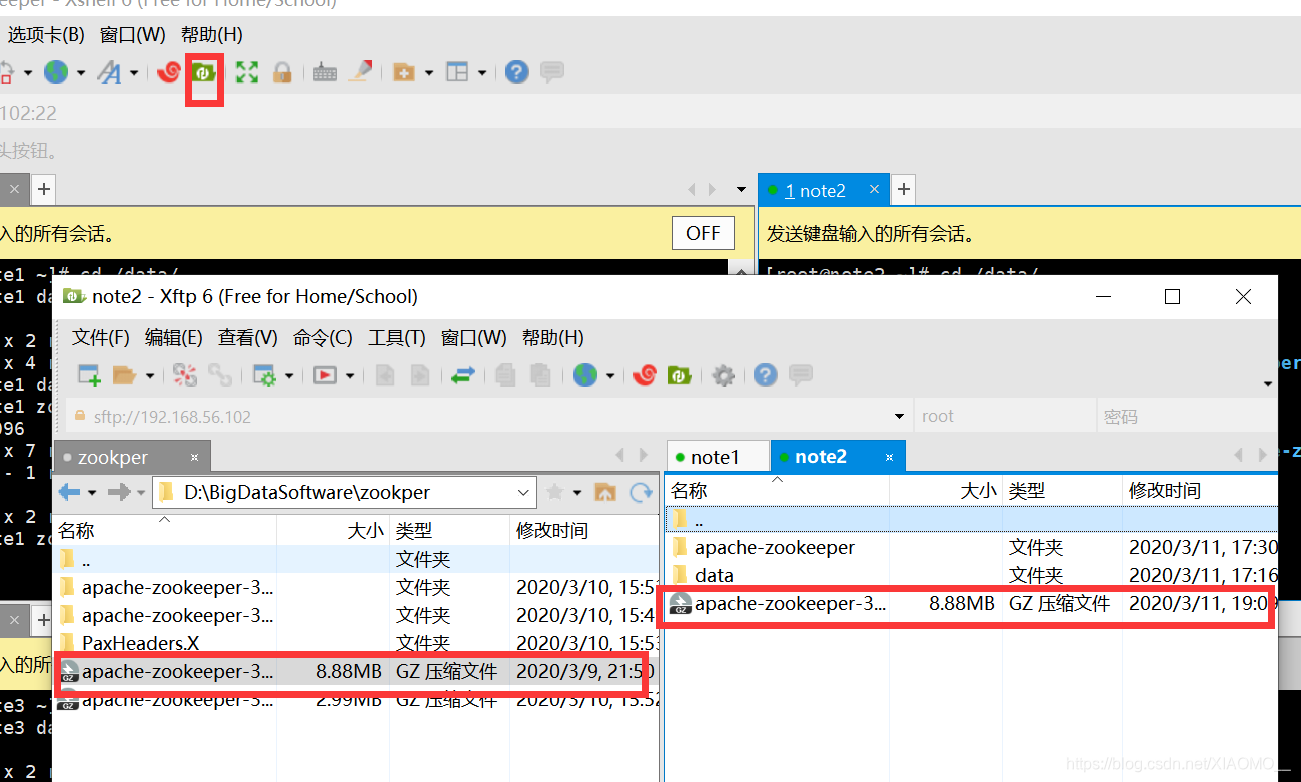The height and width of the screenshot is (782, 1301).
Task: Click the lock screen icon in Xshell
Action: pyautogui.click(x=282, y=72)
